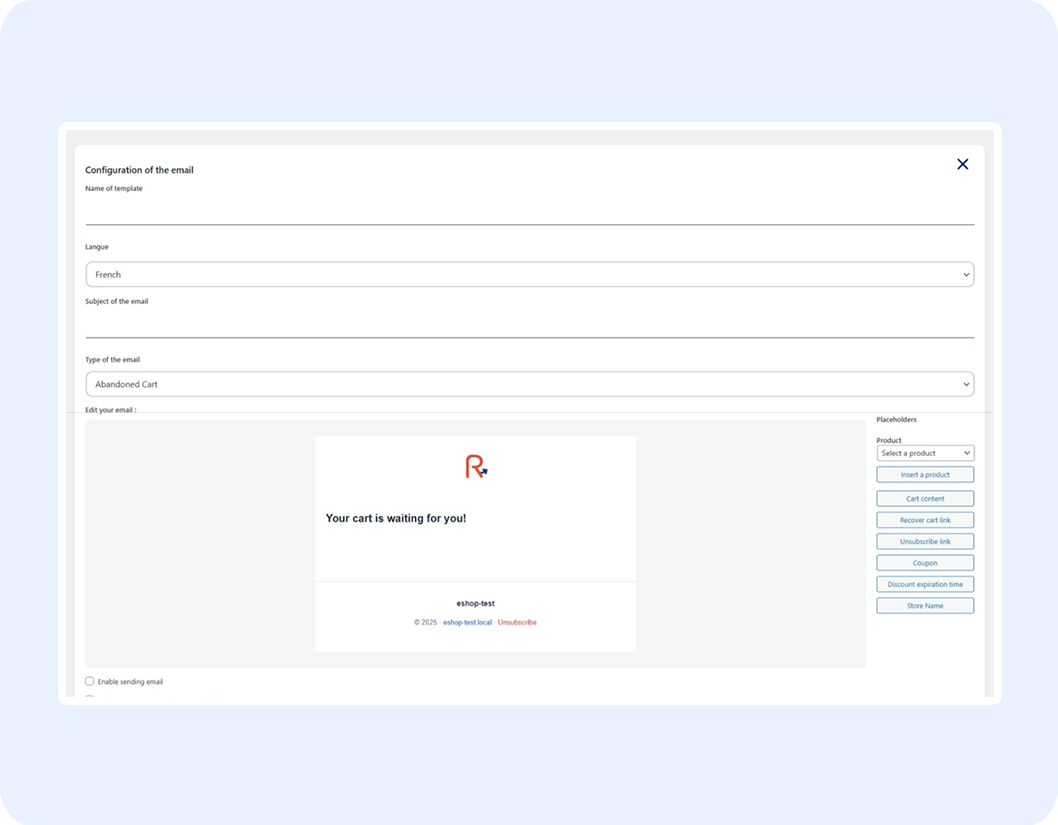Enable sending email checkbox
The width and height of the screenshot is (1058, 825).
pos(90,681)
